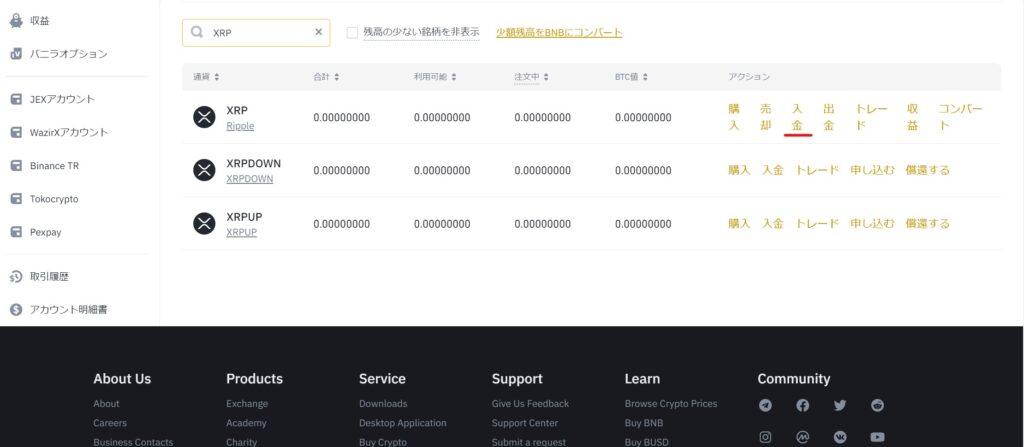Click 入金 in the XRPUP row
The image size is (1024, 447).
773,224
